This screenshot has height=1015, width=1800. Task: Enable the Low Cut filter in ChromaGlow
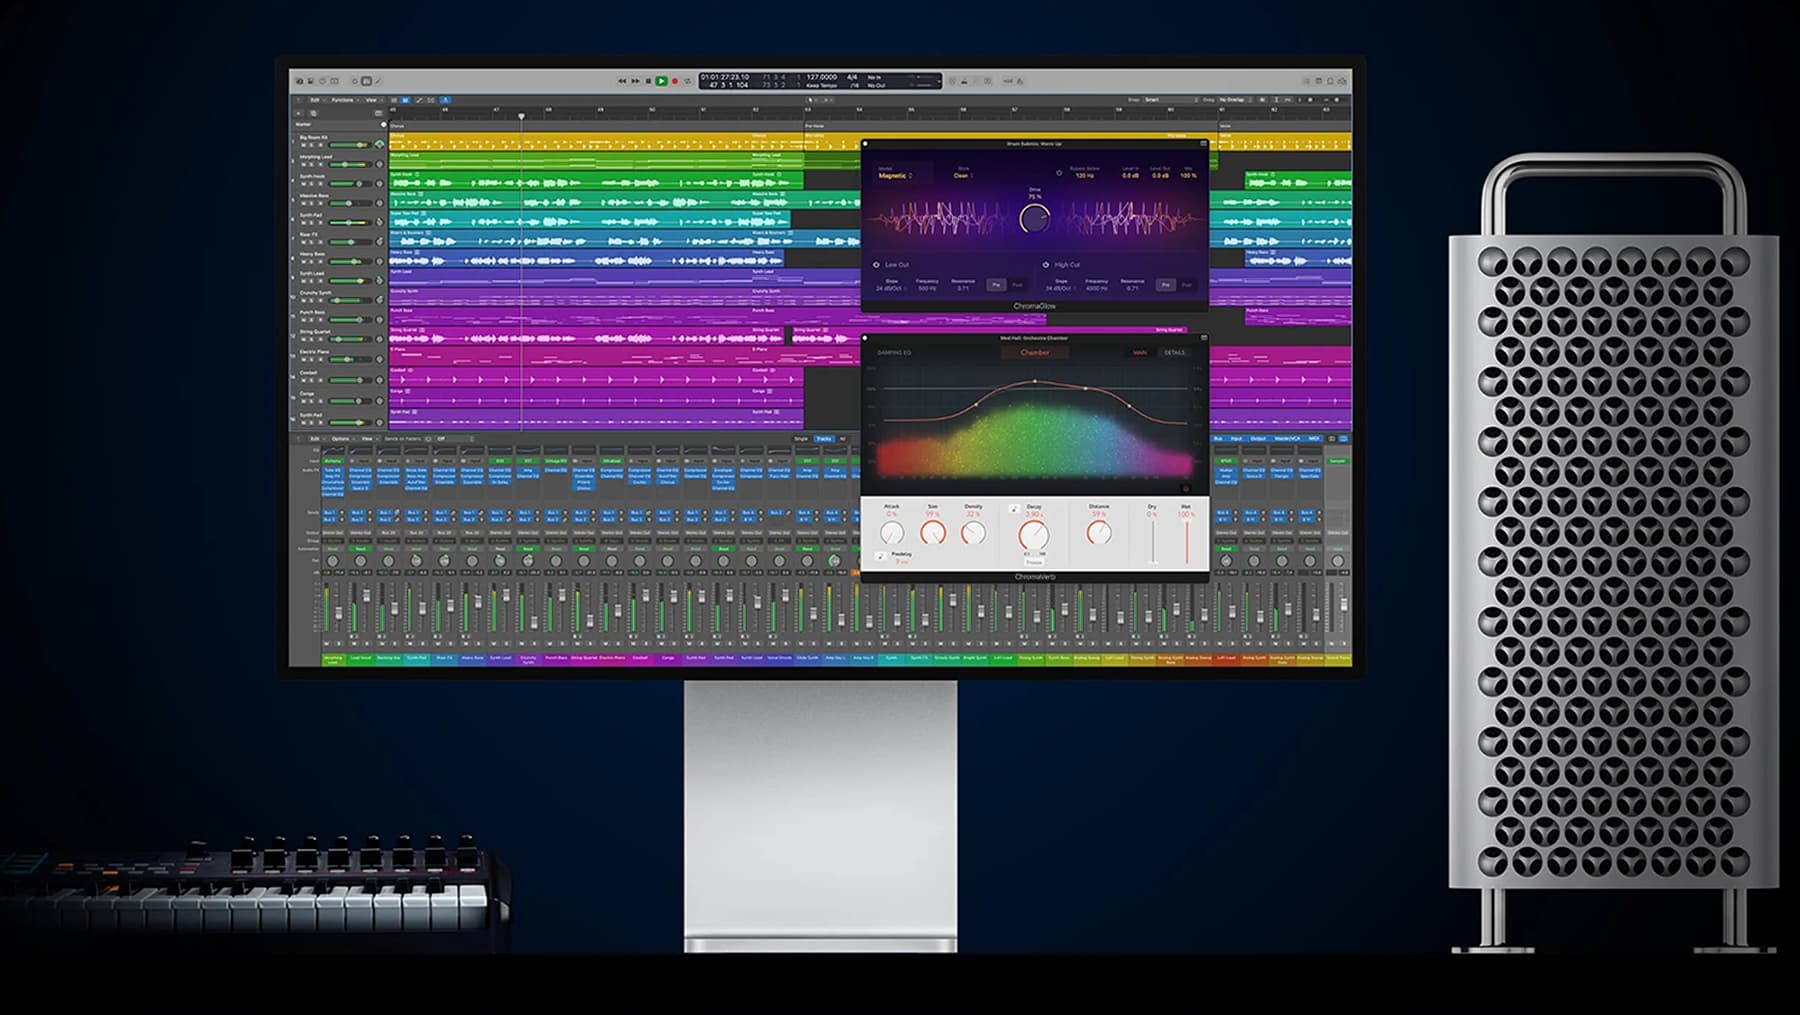(x=876, y=265)
